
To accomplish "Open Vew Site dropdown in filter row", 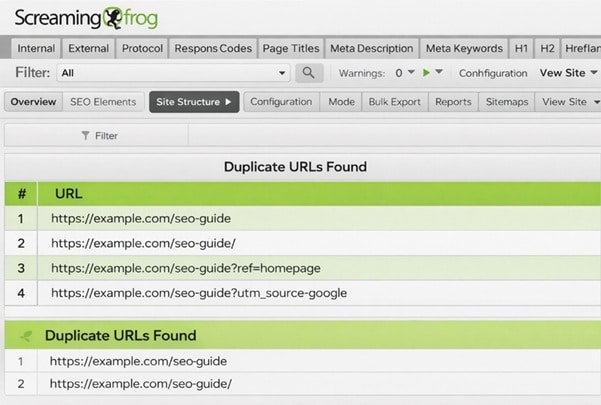I will tap(568, 73).
